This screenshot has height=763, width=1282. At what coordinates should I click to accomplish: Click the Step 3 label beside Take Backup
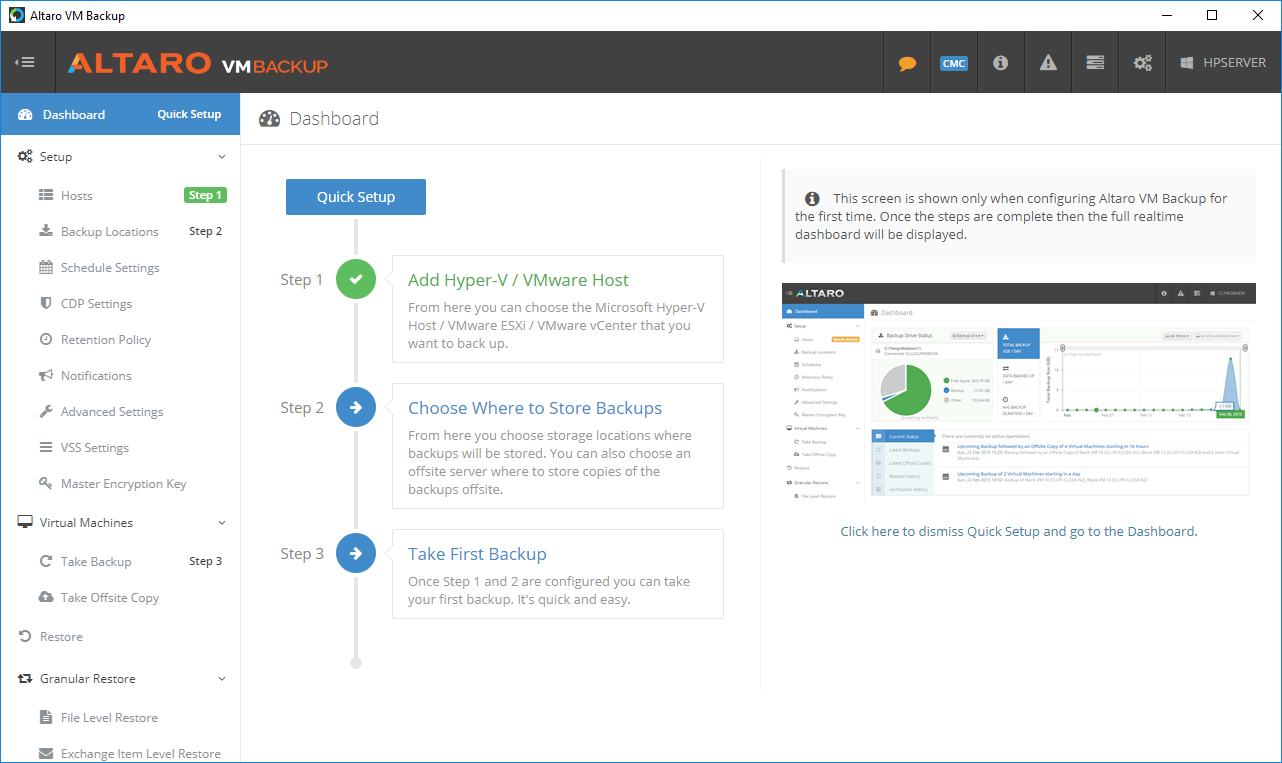(x=206, y=561)
